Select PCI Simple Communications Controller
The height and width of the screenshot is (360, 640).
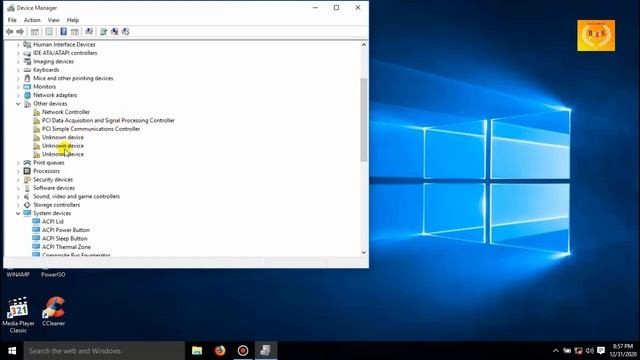coord(91,129)
